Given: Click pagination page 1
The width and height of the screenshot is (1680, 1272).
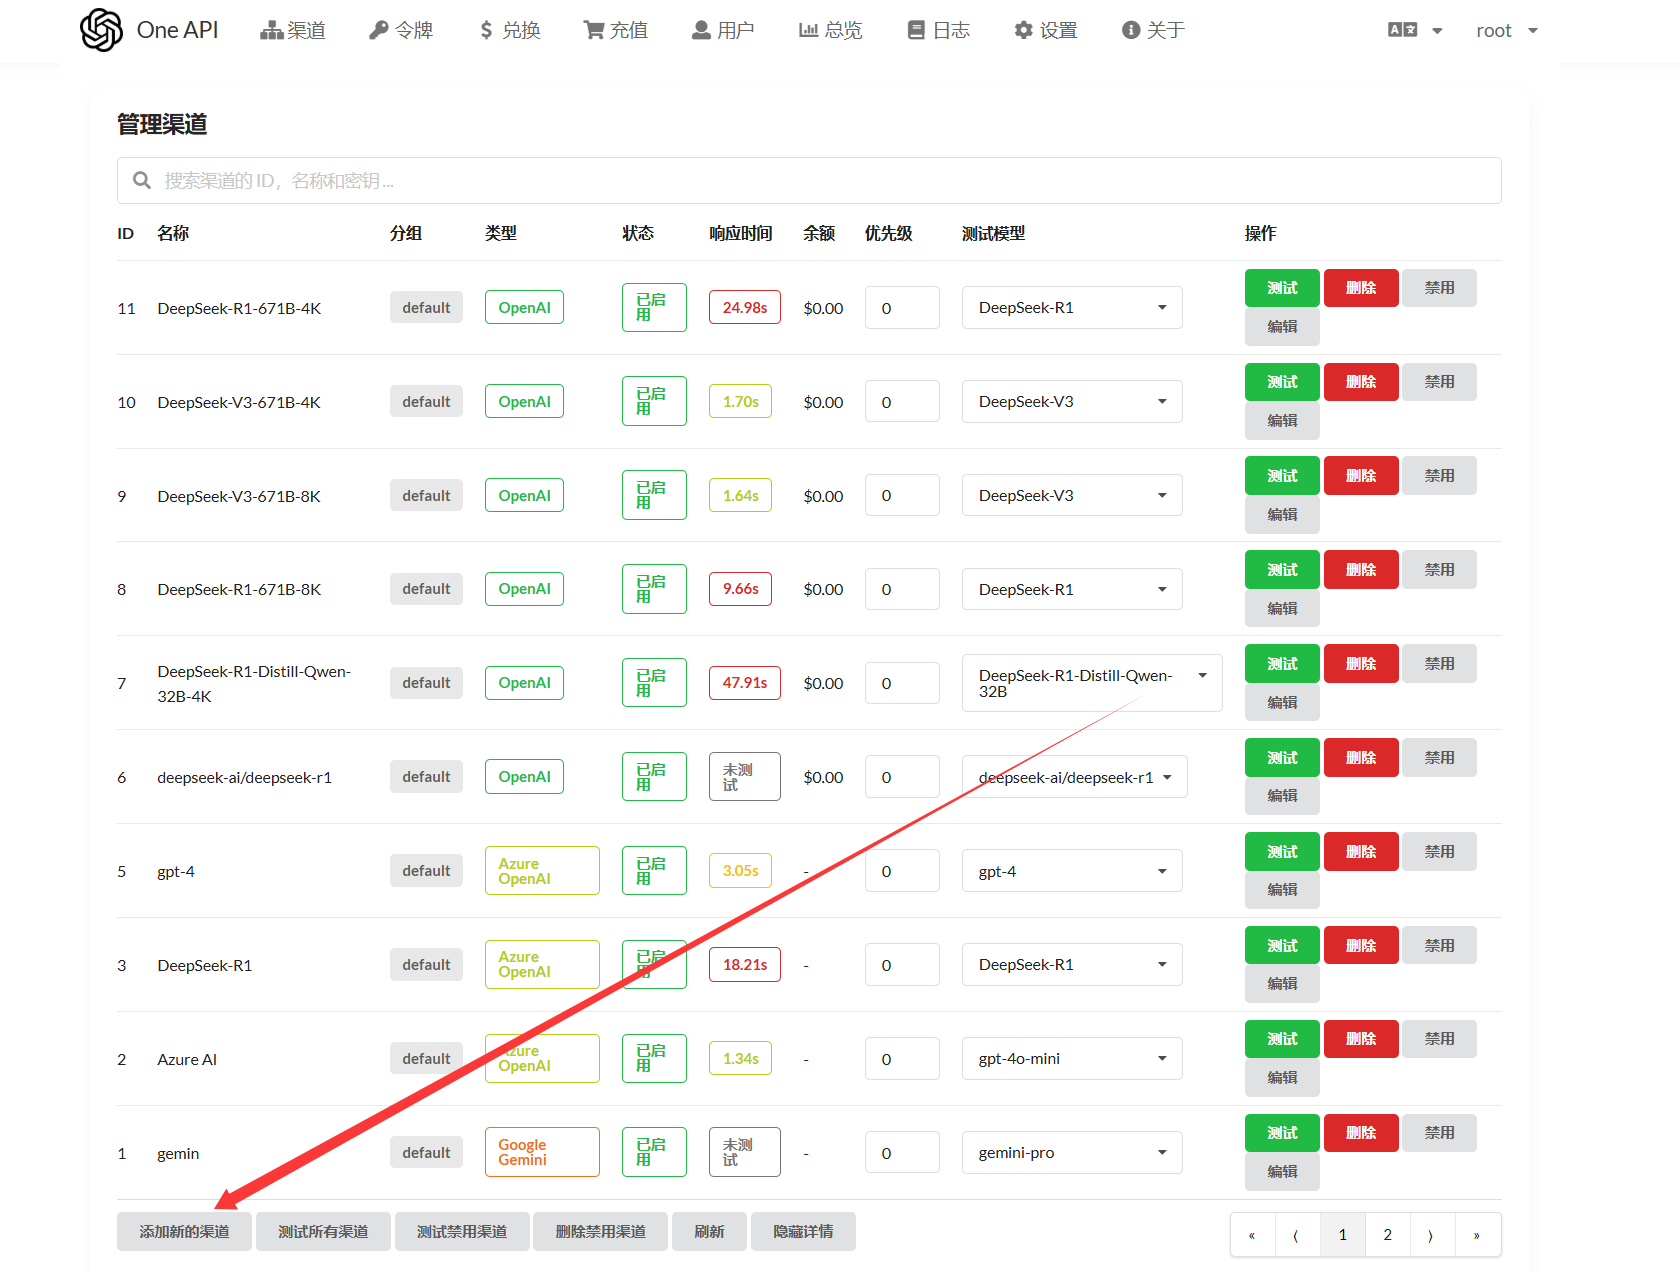Looking at the screenshot, I should click(x=1342, y=1234).
